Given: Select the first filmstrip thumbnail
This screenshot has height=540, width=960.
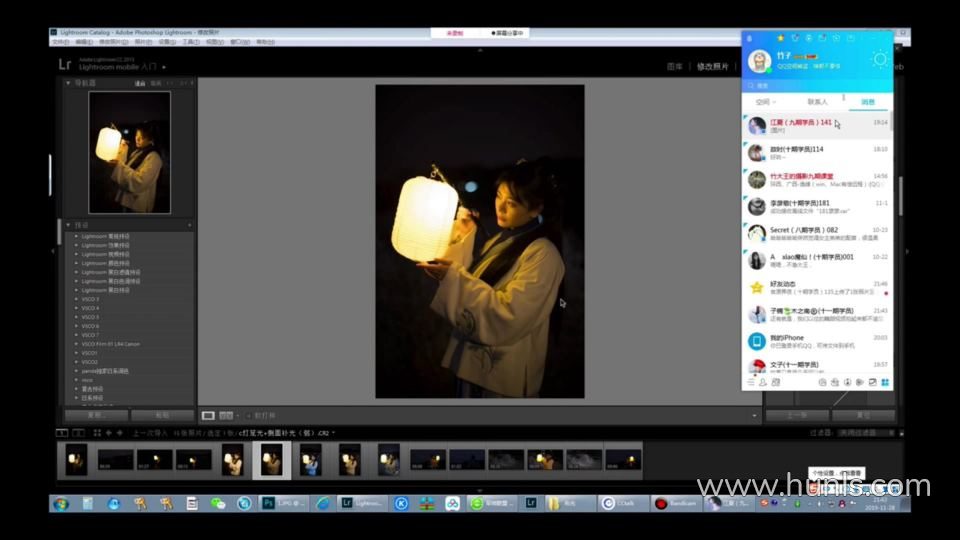Looking at the screenshot, I should (x=76, y=460).
